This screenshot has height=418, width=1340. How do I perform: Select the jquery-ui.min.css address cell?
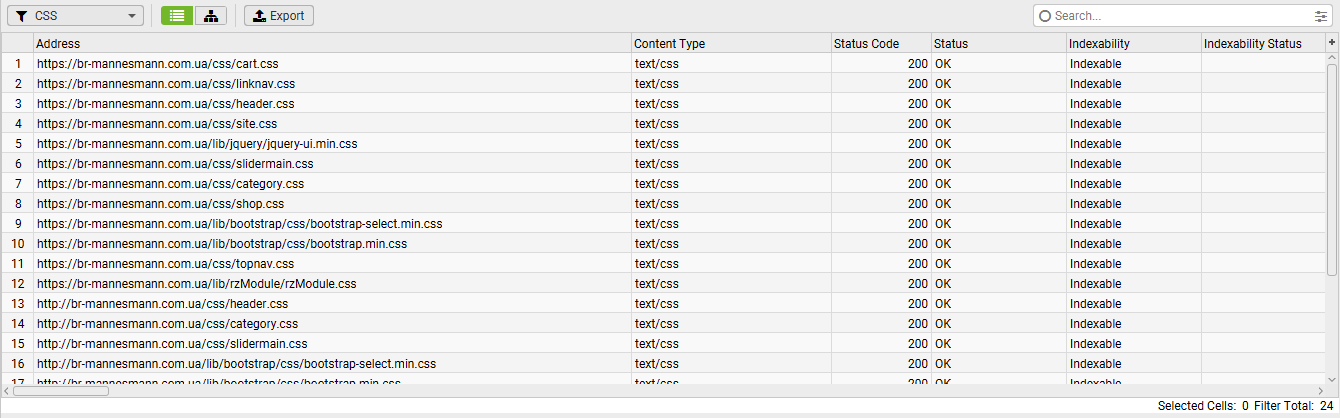197,144
